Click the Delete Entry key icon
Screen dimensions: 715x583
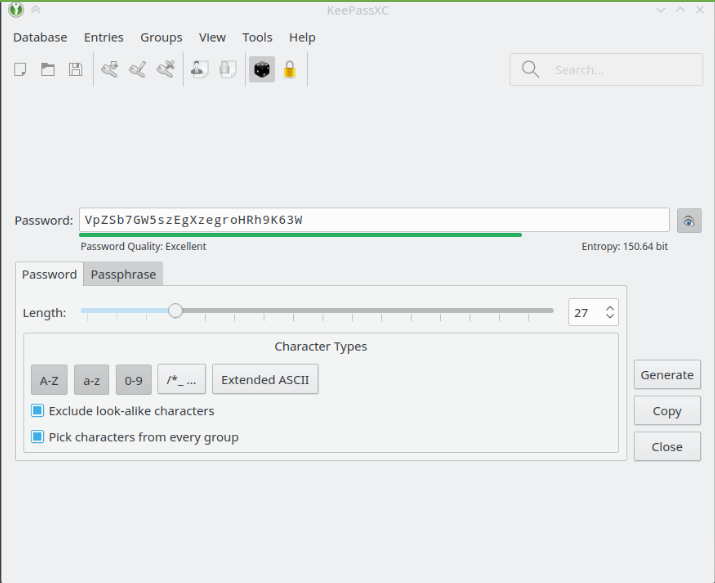click(166, 70)
